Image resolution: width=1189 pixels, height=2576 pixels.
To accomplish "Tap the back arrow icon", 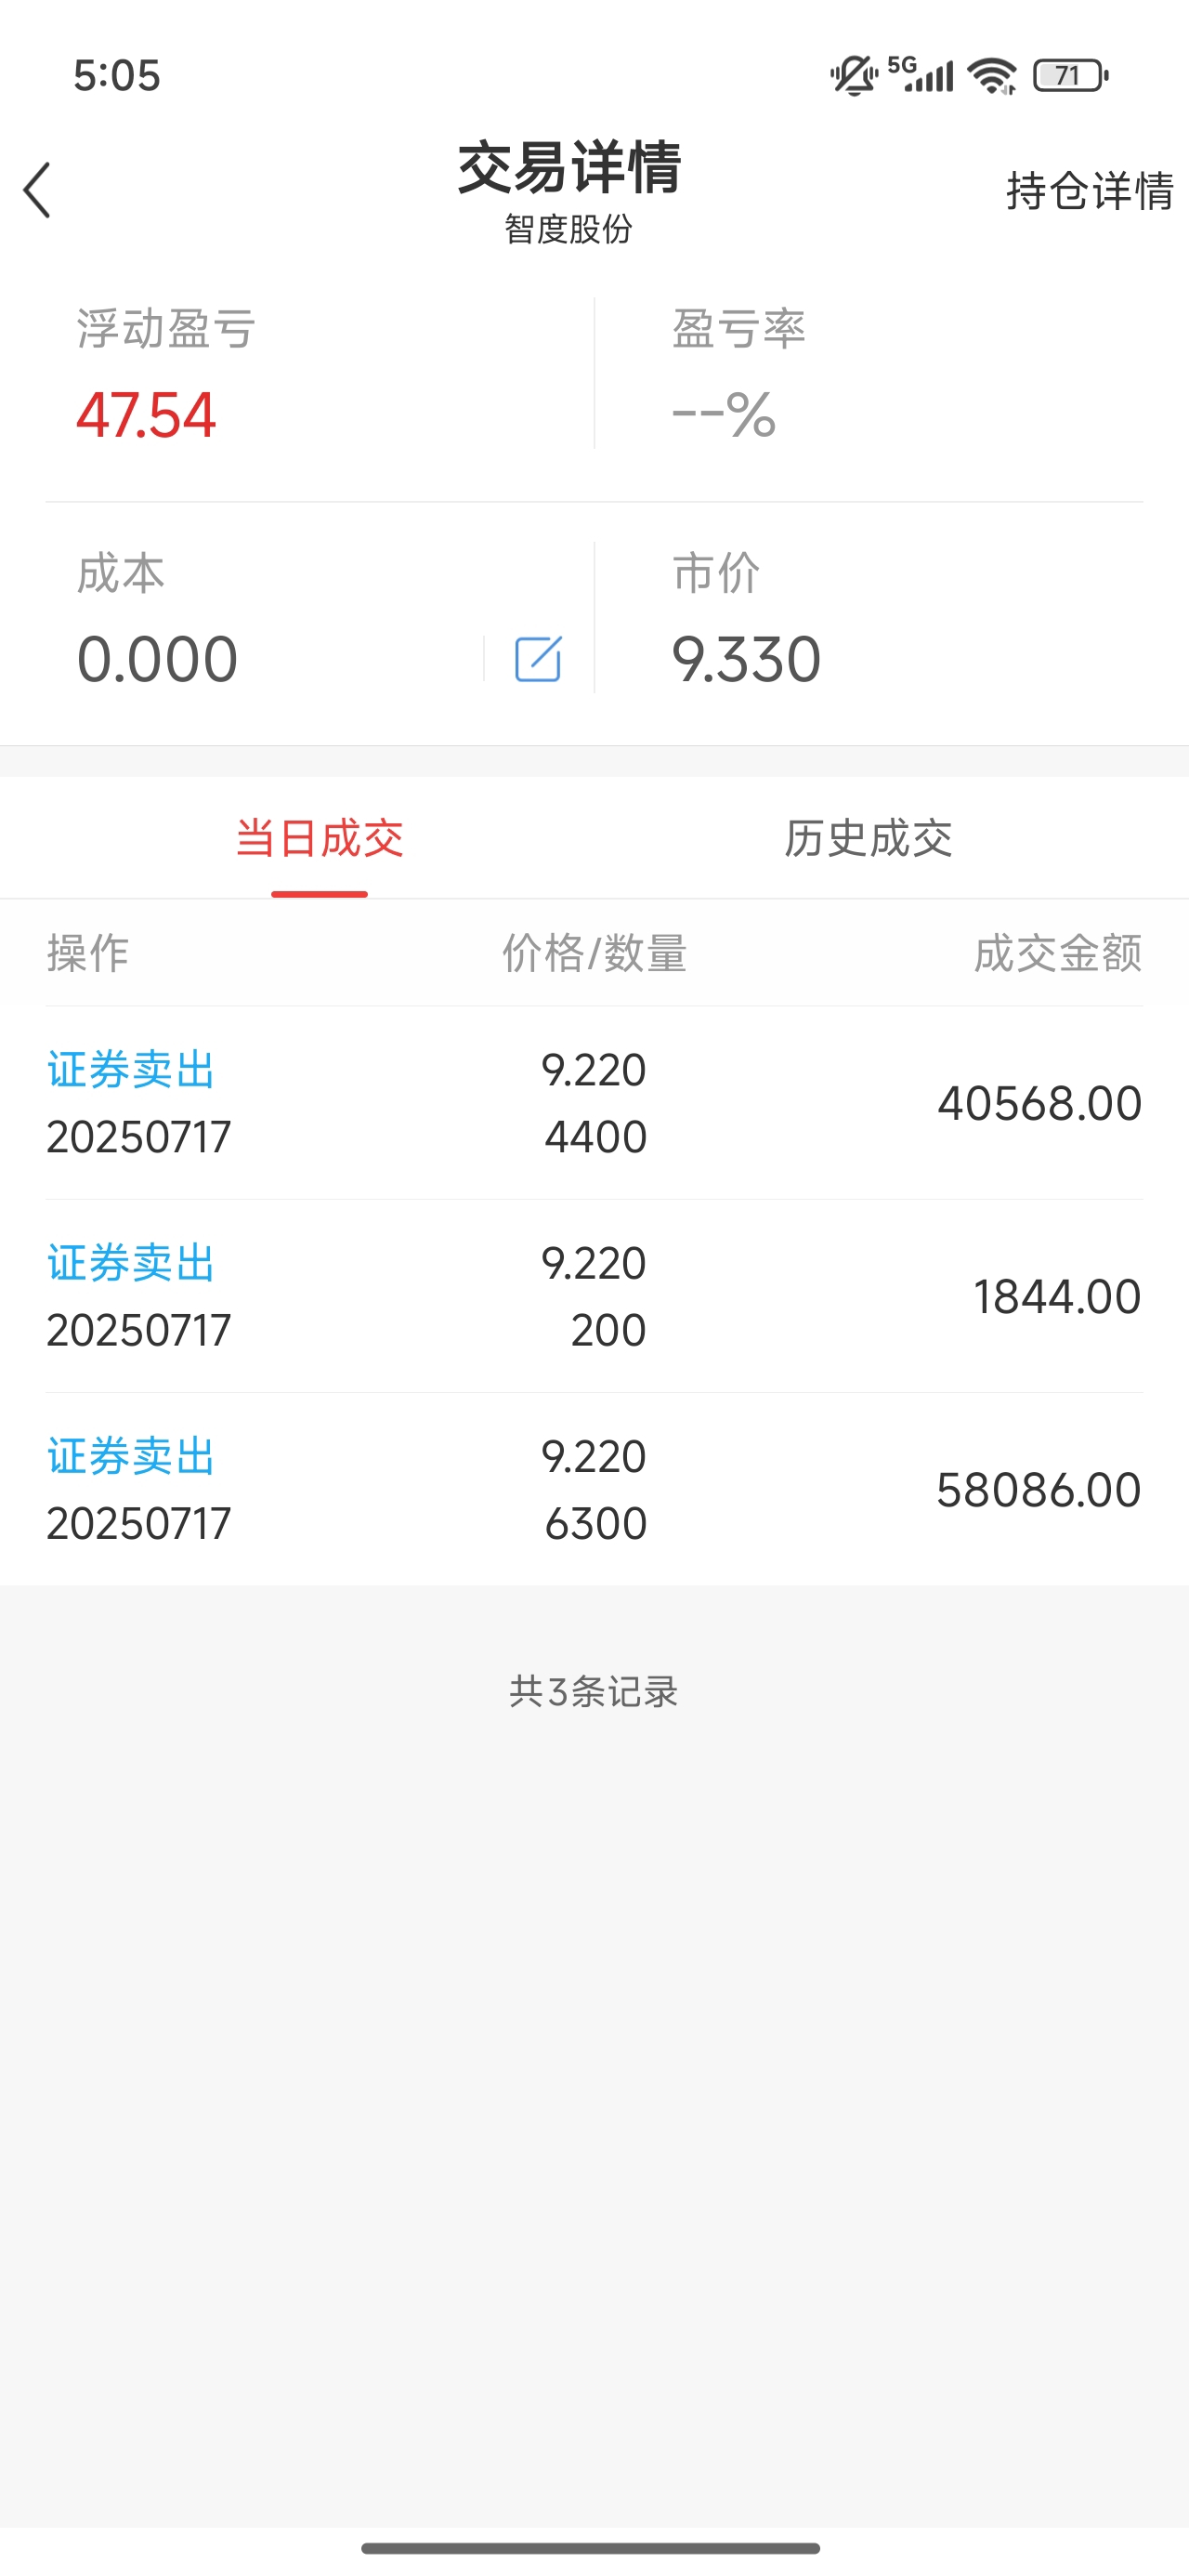I will 37,190.
